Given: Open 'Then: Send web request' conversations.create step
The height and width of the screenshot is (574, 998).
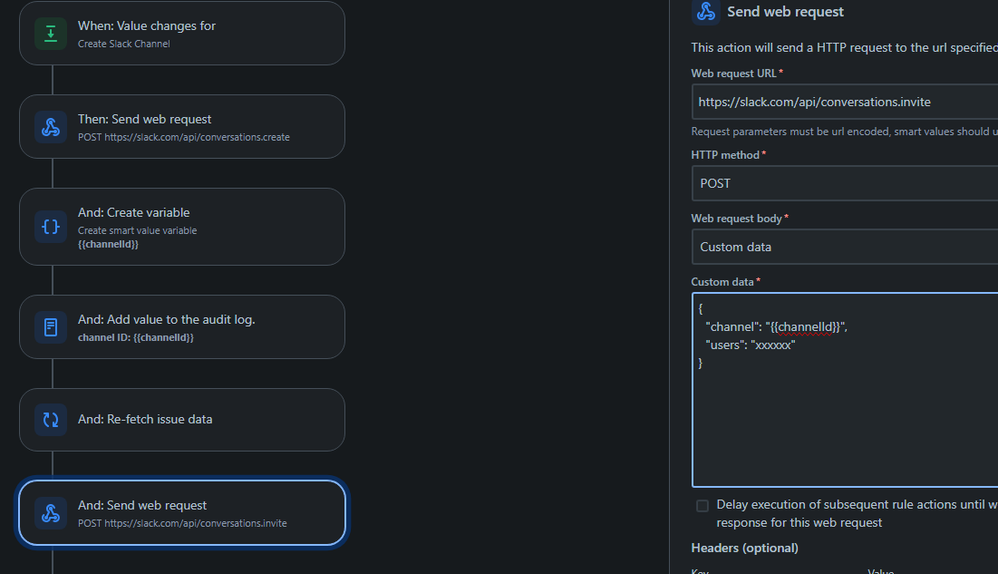Looking at the screenshot, I should tap(182, 127).
